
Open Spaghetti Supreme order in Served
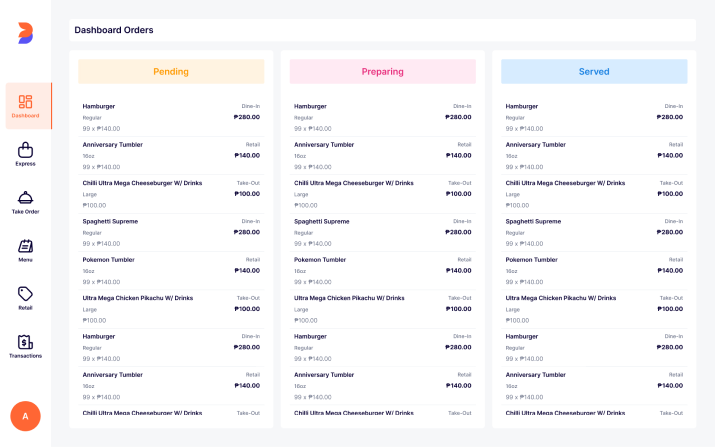point(594,232)
